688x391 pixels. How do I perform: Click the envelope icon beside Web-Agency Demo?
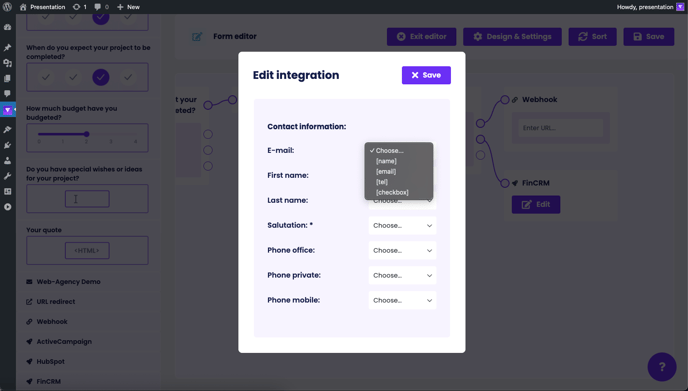pyautogui.click(x=29, y=282)
